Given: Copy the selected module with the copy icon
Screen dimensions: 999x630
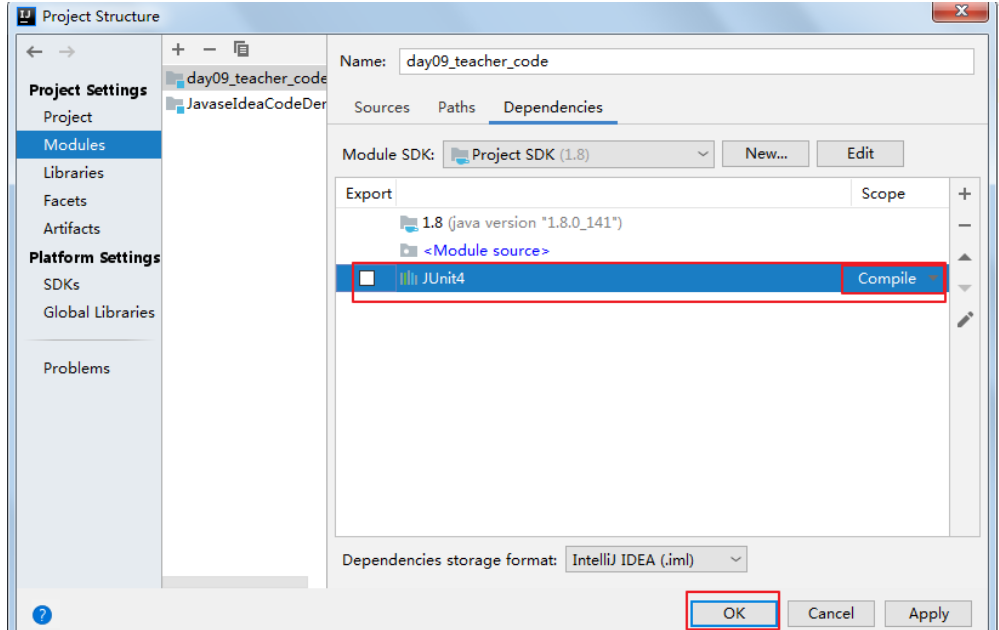Looking at the screenshot, I should [x=241, y=49].
